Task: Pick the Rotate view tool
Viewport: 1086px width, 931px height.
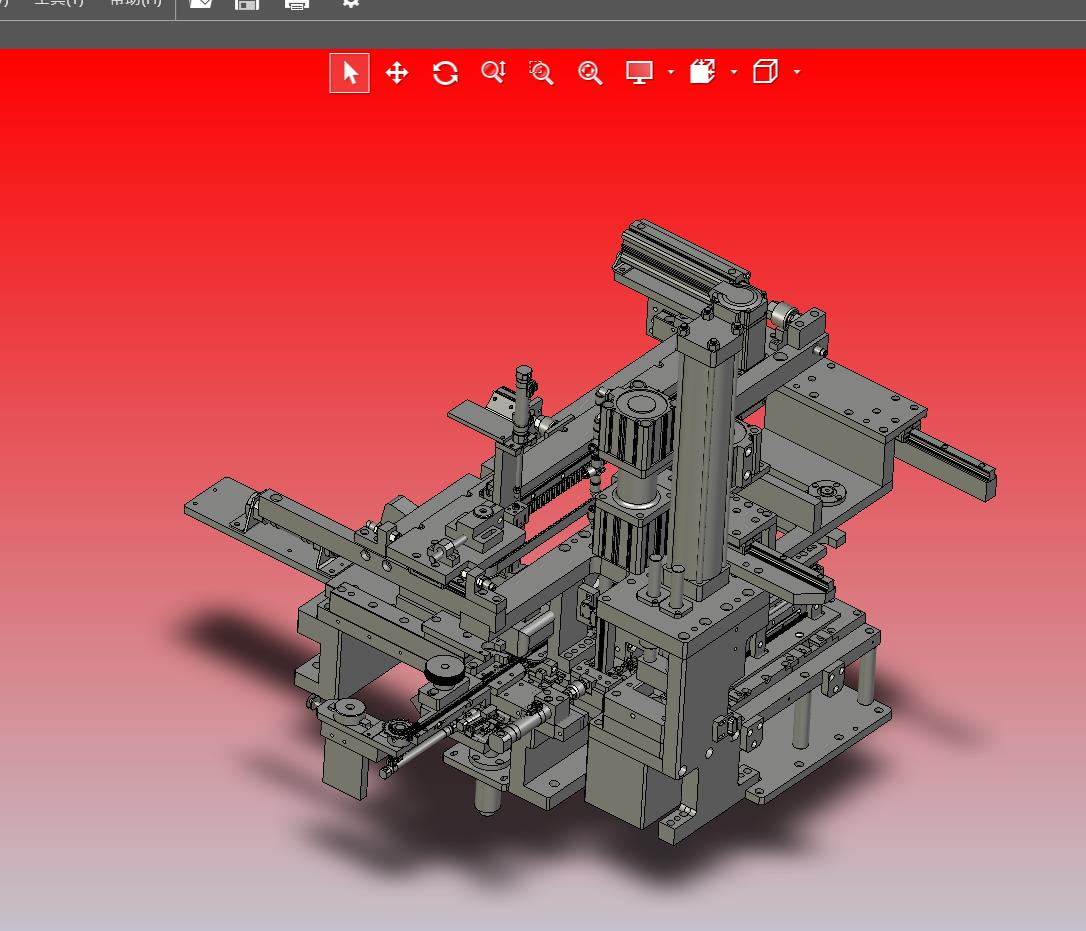Action: pyautogui.click(x=445, y=73)
